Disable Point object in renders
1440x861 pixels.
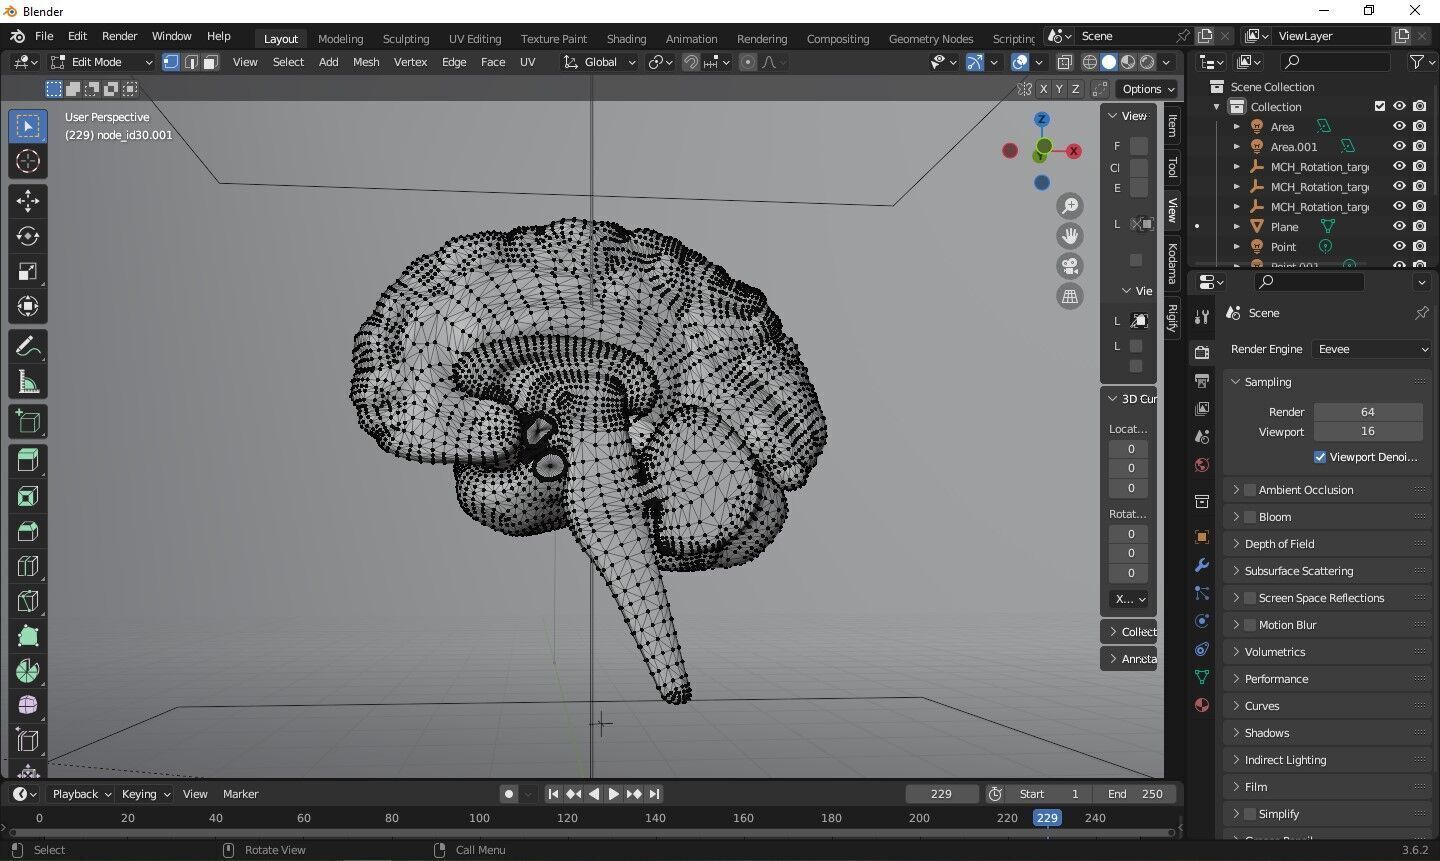click(1419, 246)
